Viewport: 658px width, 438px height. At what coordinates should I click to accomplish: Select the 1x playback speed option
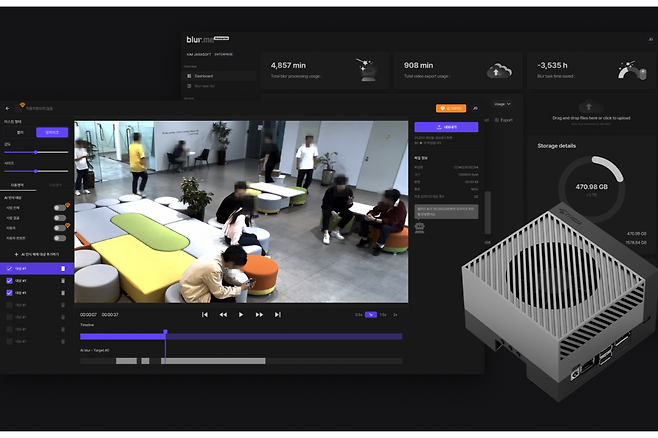pyautogui.click(x=371, y=314)
